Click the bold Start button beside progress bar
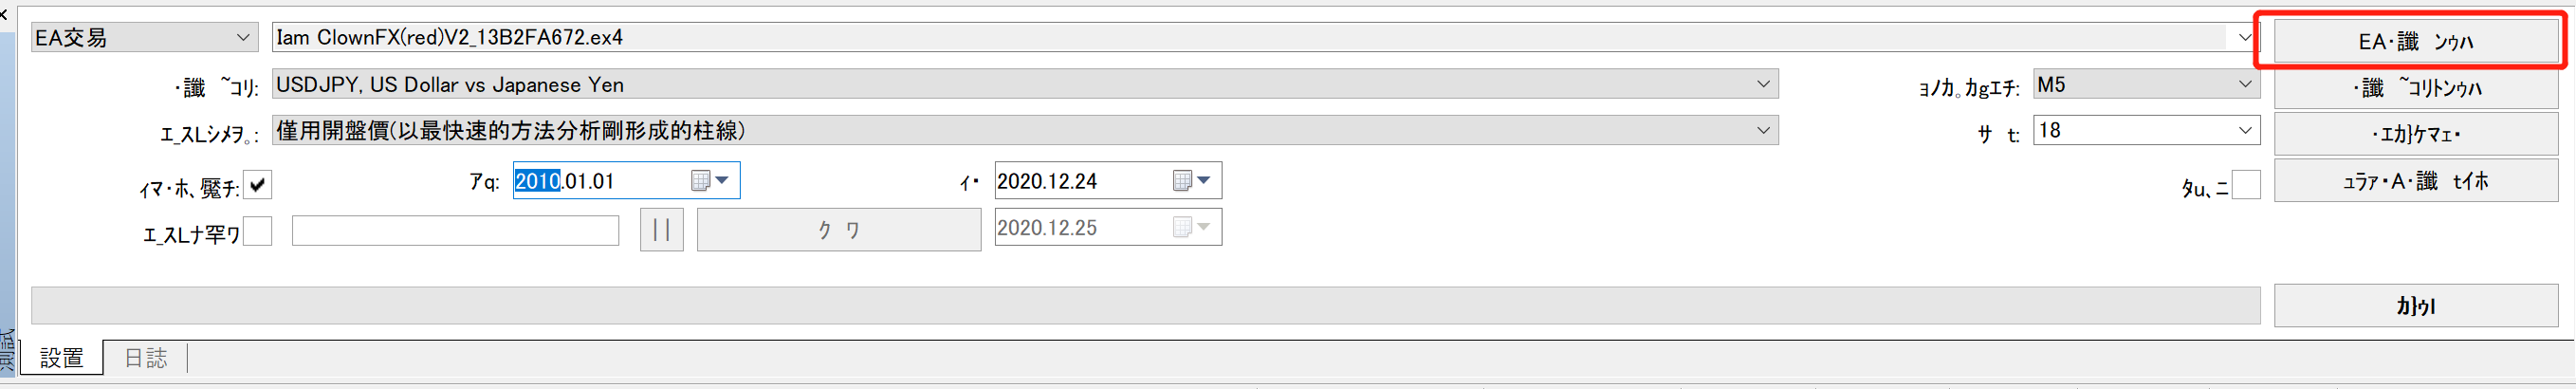The image size is (2576, 389). pyautogui.click(x=2415, y=306)
